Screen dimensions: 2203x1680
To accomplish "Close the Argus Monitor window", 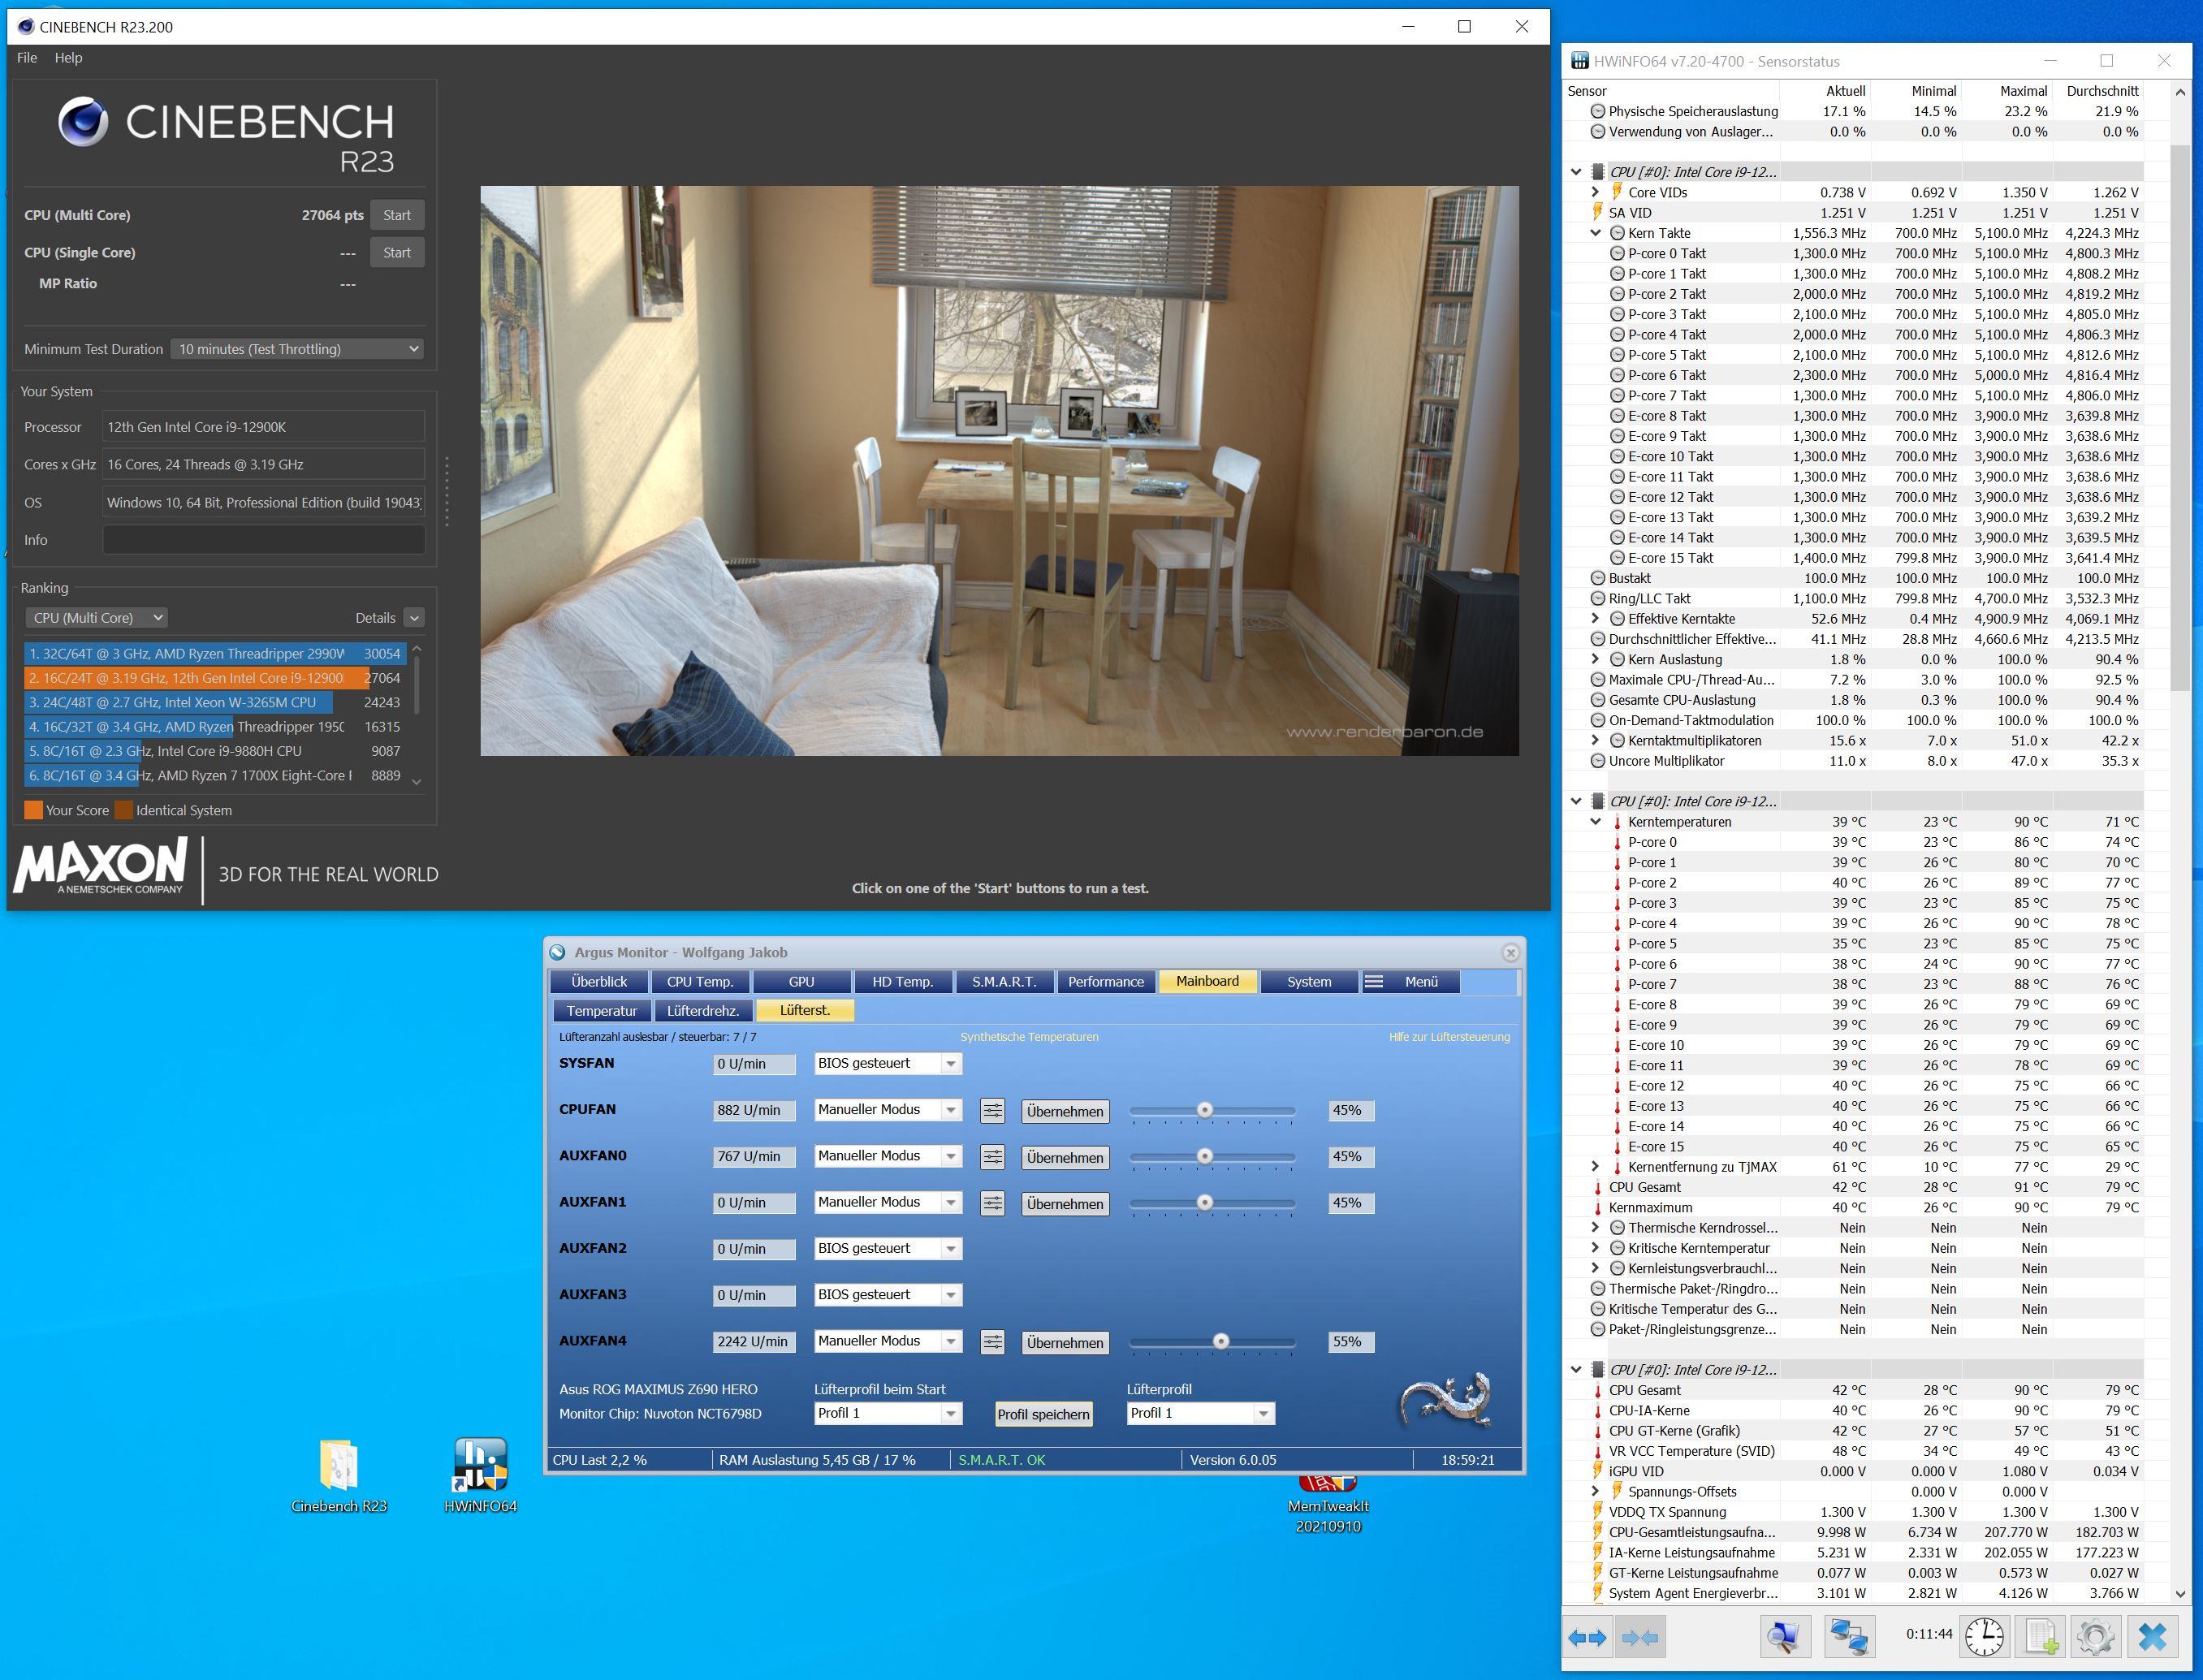I will (x=1510, y=953).
